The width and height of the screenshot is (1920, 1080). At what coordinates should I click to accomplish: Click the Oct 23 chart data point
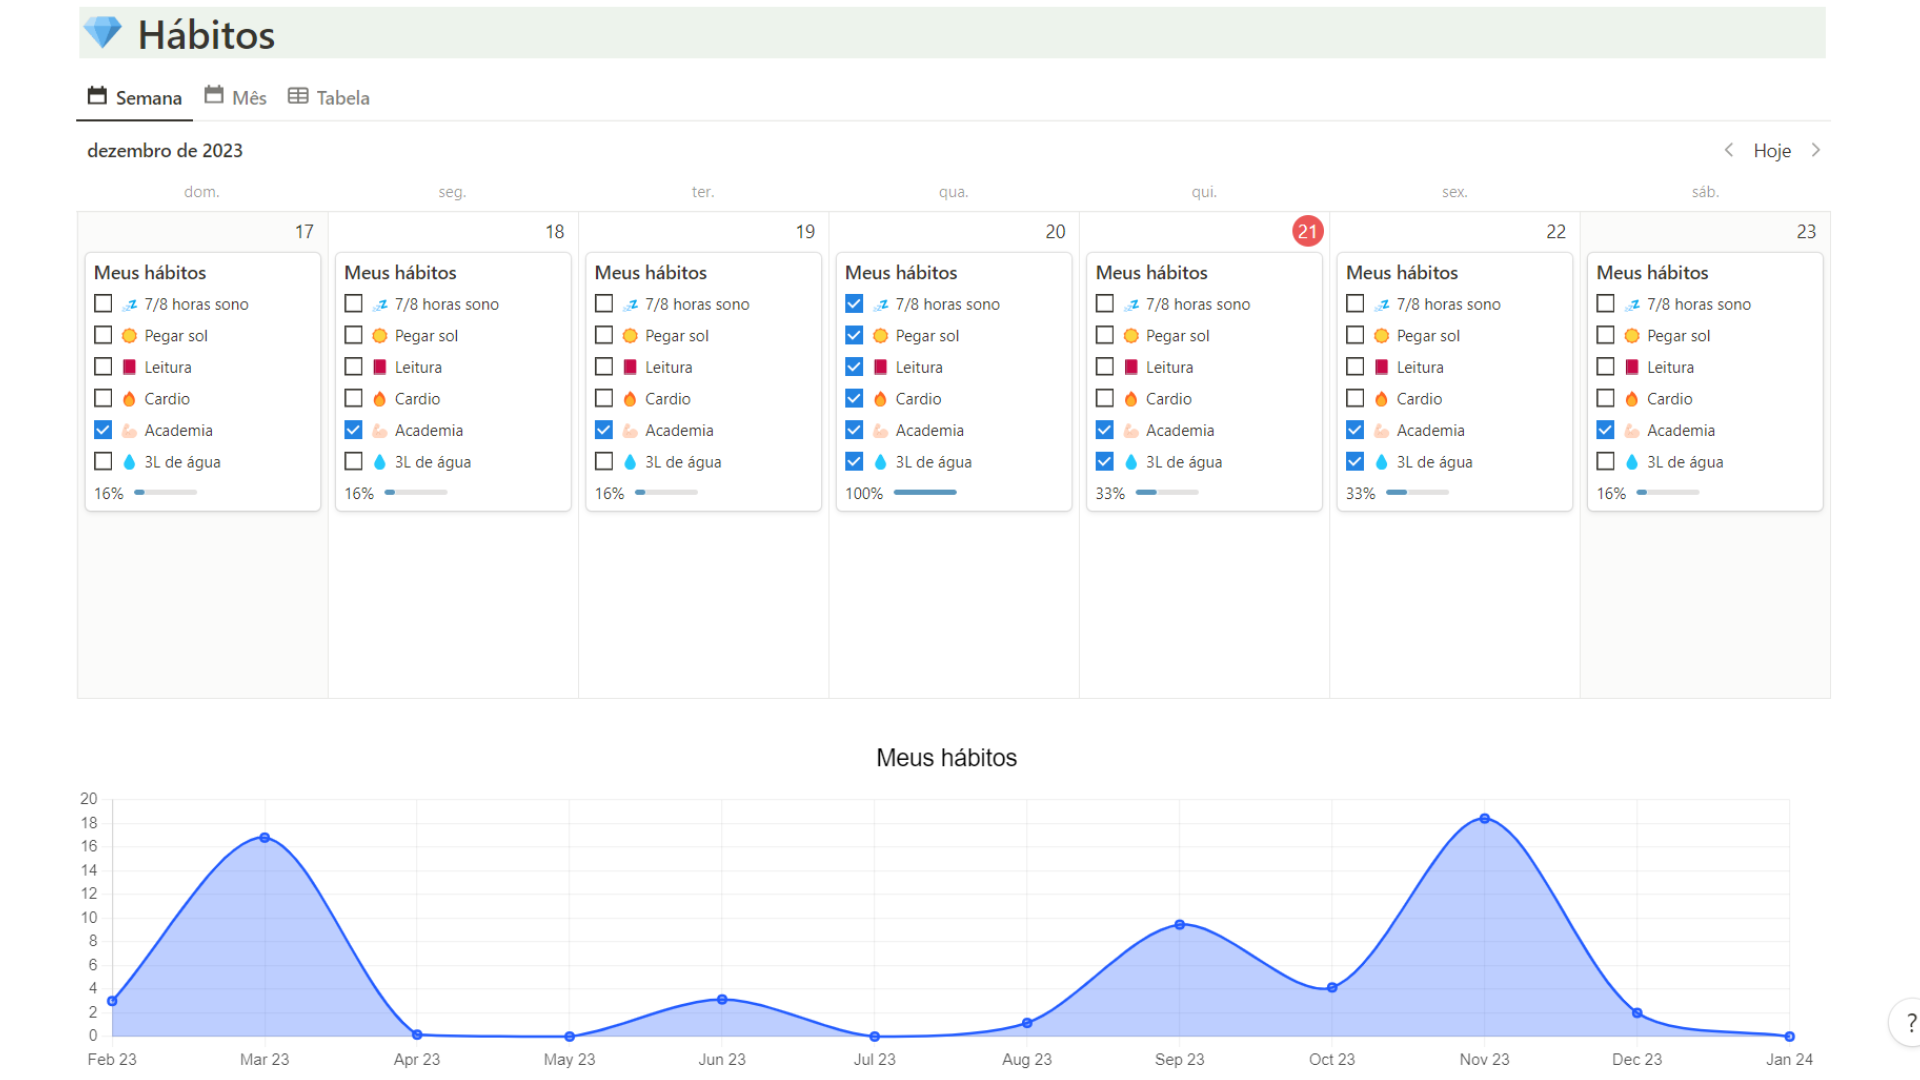1332,987
